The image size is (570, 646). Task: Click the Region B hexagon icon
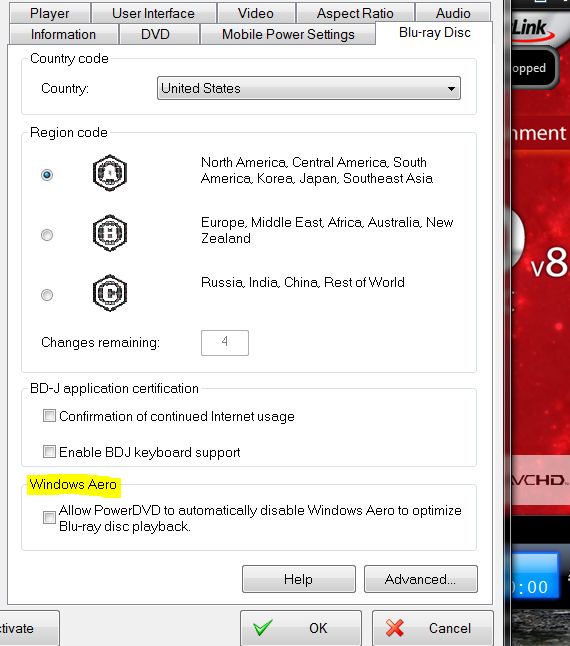point(110,233)
